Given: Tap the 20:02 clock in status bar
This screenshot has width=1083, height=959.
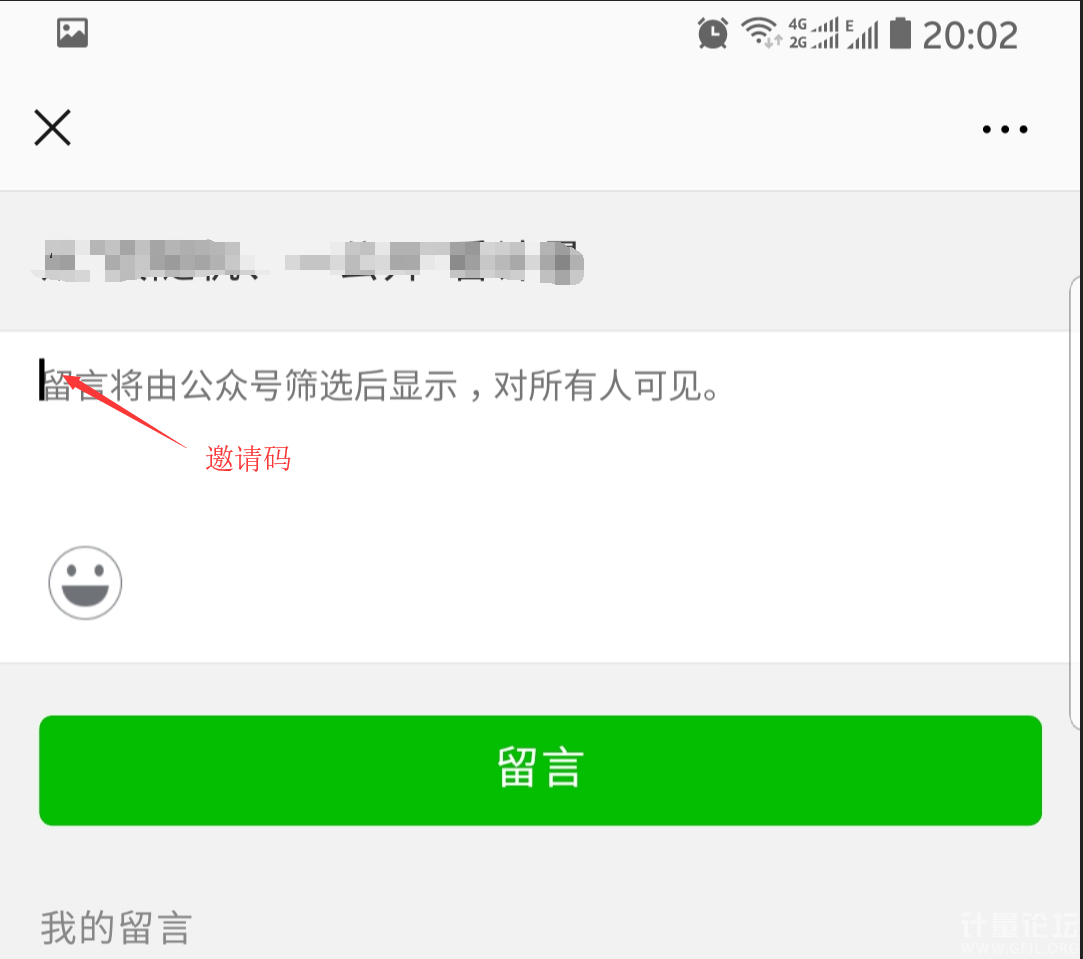Looking at the screenshot, I should click(x=970, y=35).
